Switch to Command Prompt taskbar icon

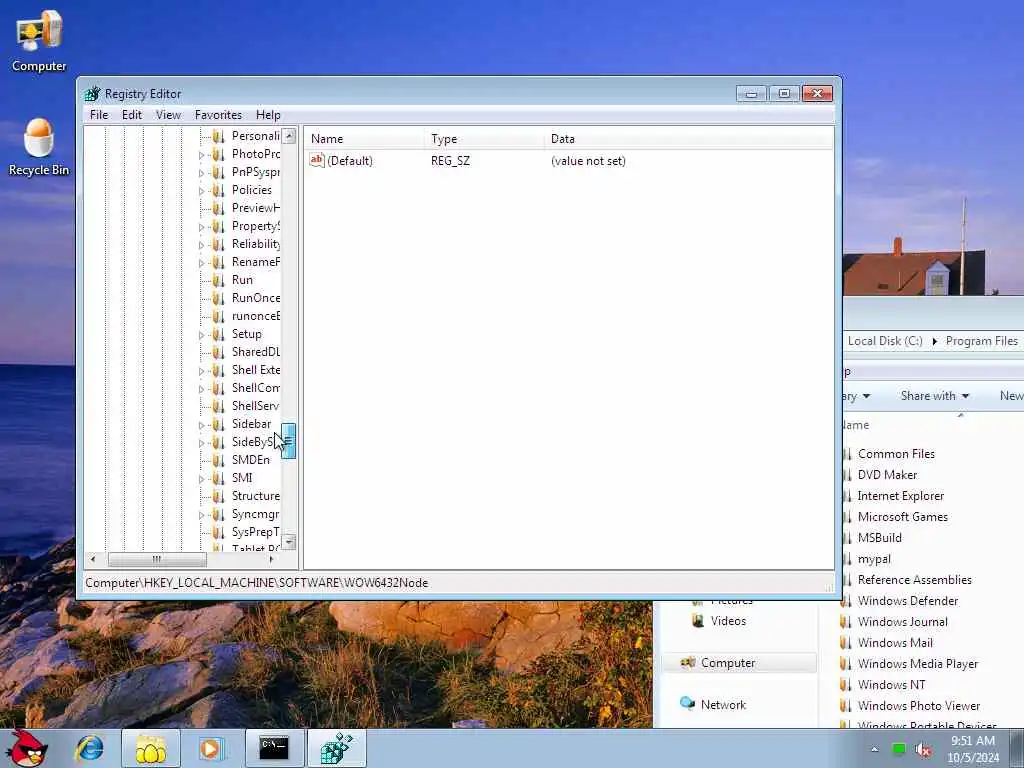click(274, 748)
